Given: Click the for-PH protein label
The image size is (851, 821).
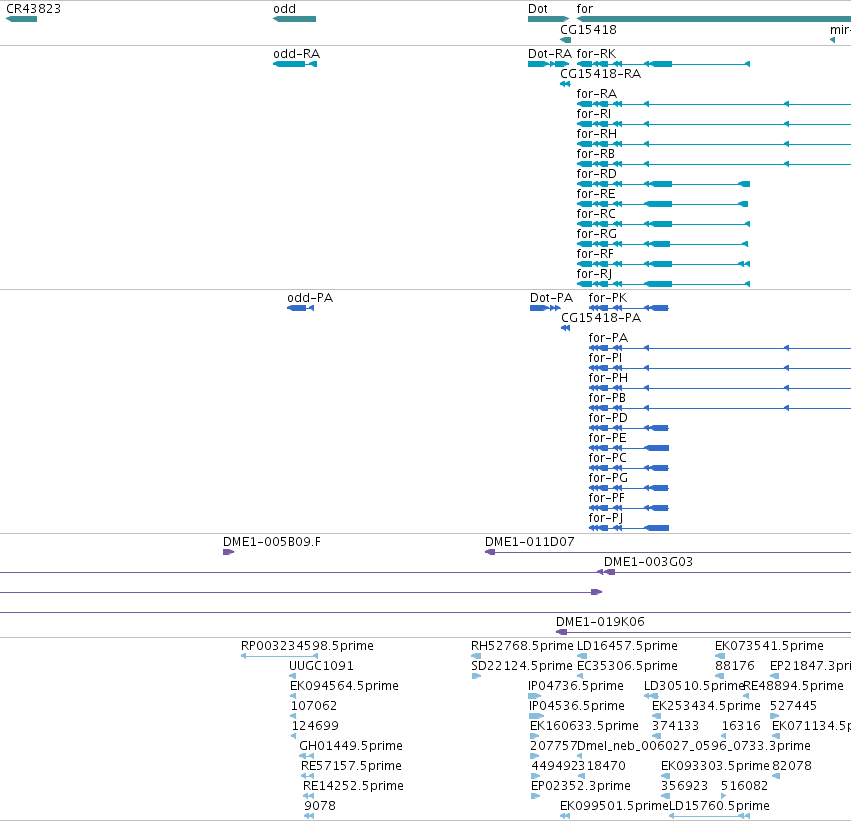Looking at the screenshot, I should point(608,378).
